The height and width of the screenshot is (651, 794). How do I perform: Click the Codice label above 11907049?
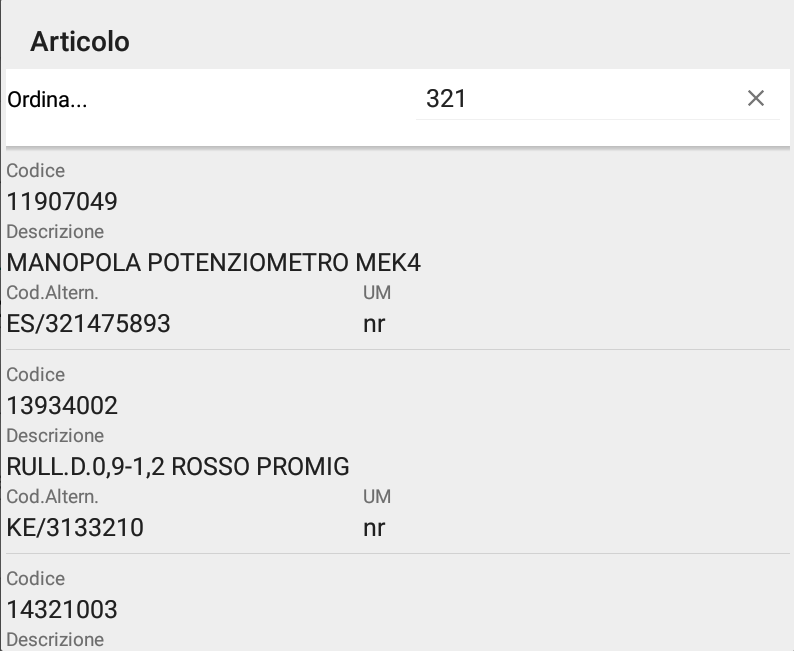point(35,171)
